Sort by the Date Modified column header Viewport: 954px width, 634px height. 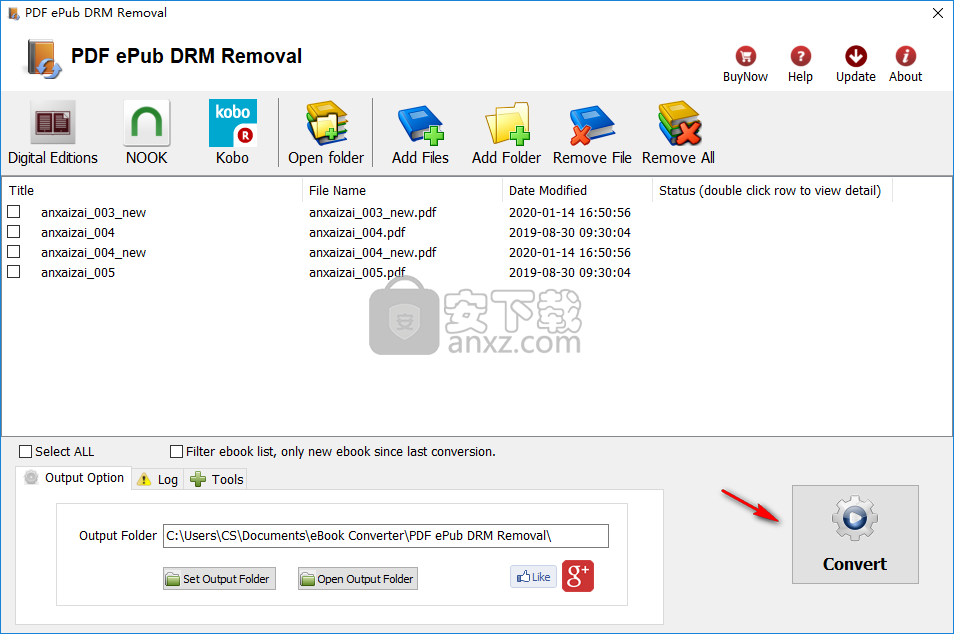click(x=577, y=190)
